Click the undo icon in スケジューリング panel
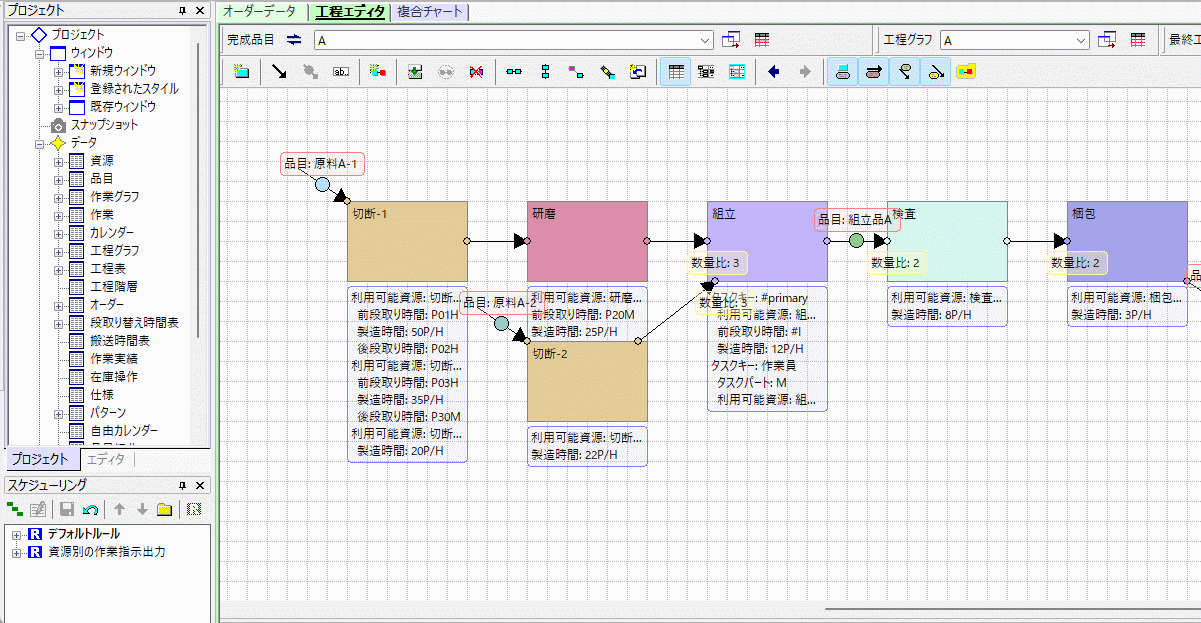Viewport: 1201px width, 623px height. (x=90, y=510)
